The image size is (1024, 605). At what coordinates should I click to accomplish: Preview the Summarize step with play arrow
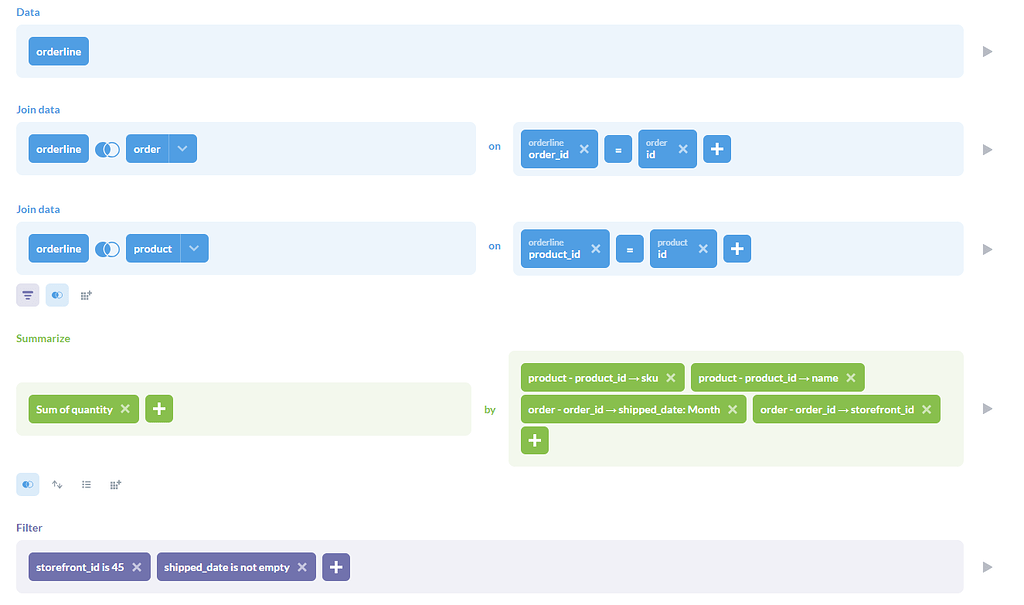pos(987,408)
